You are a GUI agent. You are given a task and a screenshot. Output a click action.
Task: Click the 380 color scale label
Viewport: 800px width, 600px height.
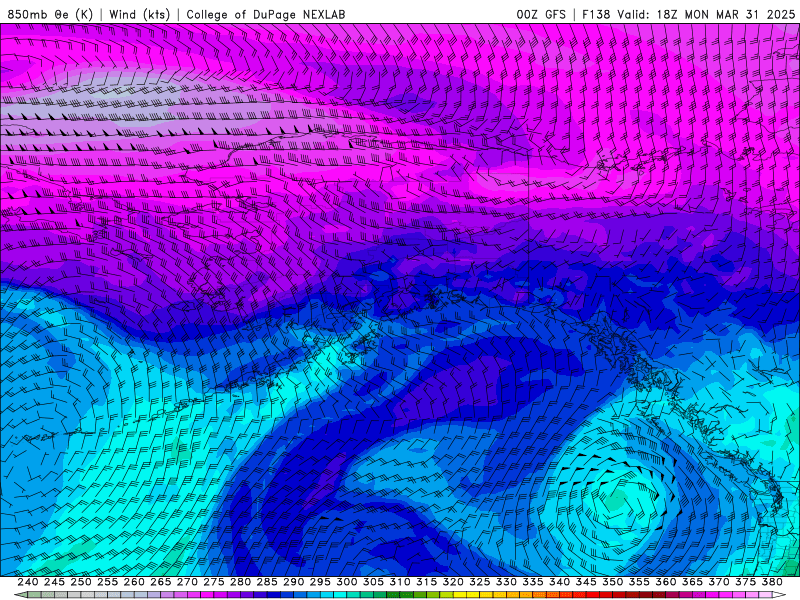click(772, 582)
